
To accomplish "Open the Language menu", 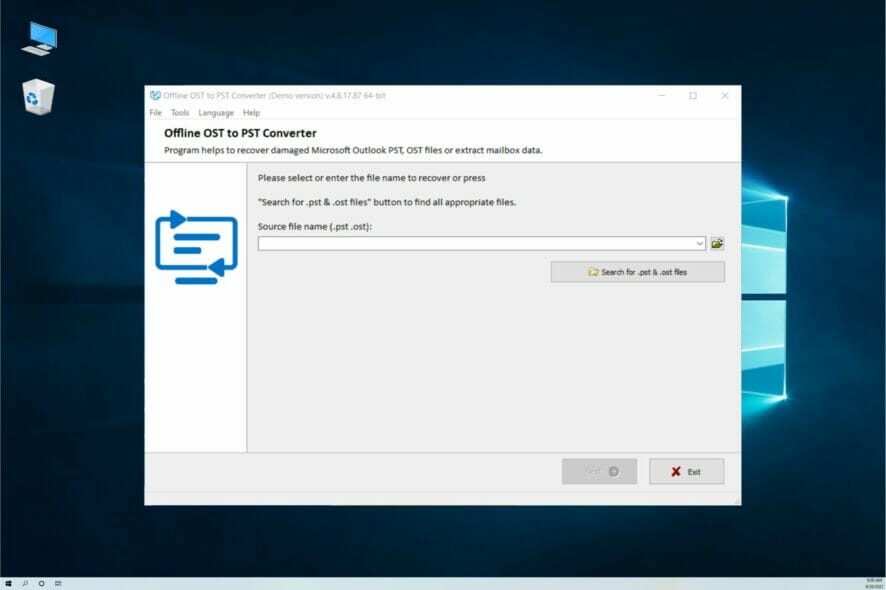I will click(216, 113).
